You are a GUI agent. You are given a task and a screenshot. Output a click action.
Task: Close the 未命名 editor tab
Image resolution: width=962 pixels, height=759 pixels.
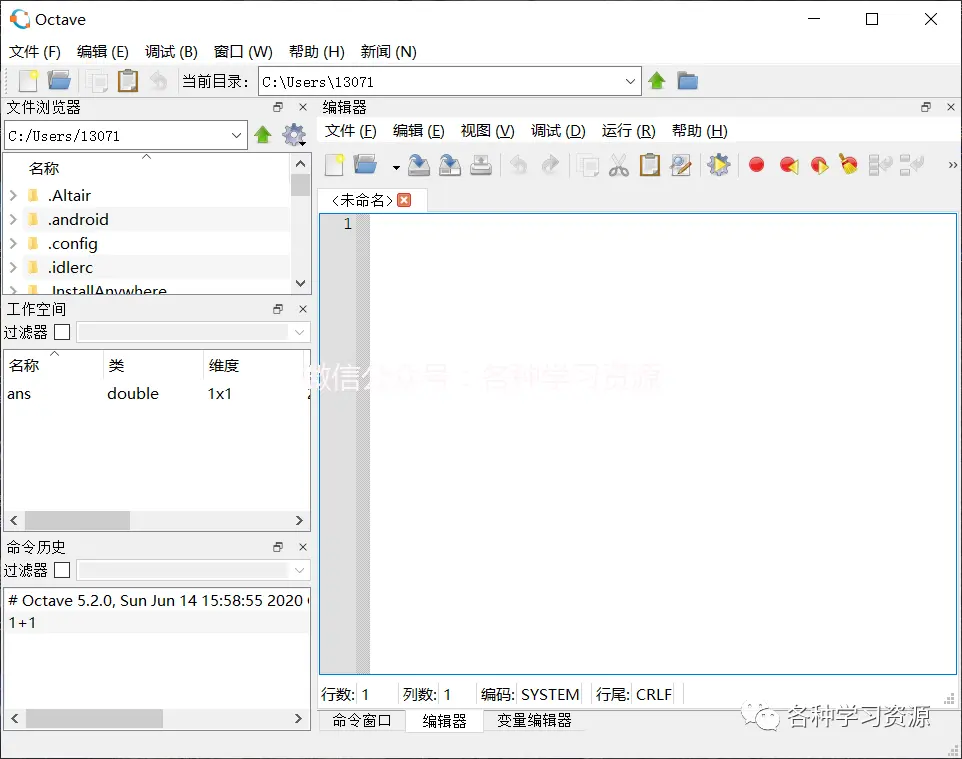(x=404, y=200)
